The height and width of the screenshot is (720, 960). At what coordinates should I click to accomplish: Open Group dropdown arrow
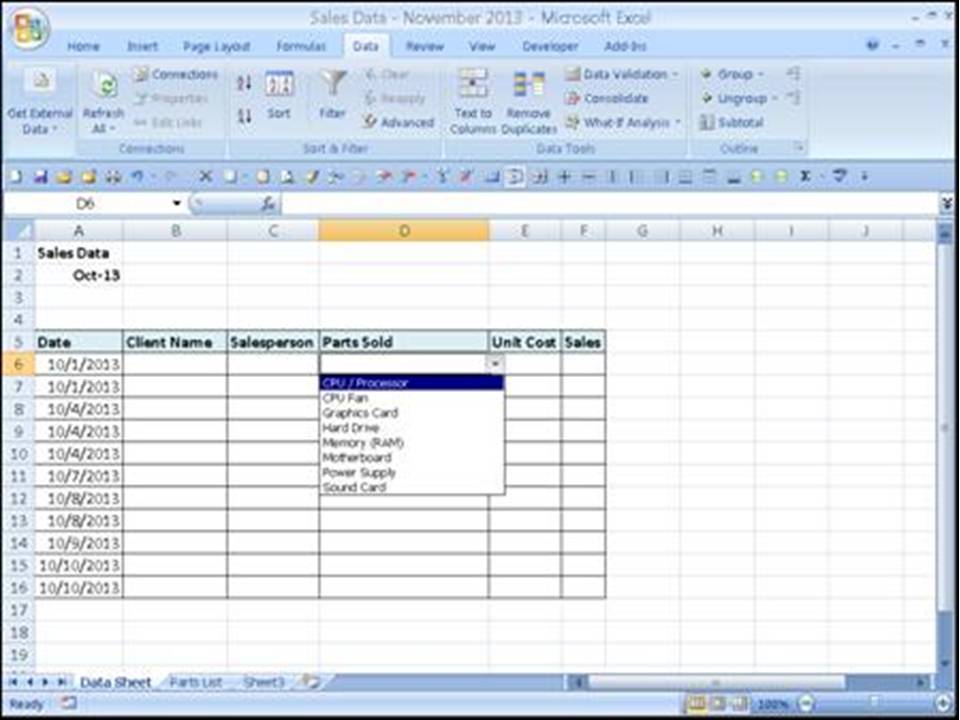coord(760,74)
